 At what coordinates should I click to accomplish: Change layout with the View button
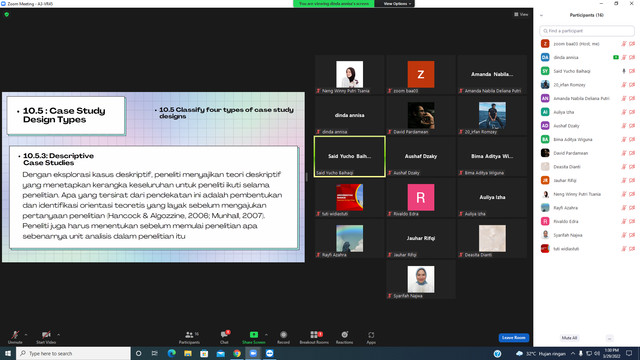tap(521, 14)
